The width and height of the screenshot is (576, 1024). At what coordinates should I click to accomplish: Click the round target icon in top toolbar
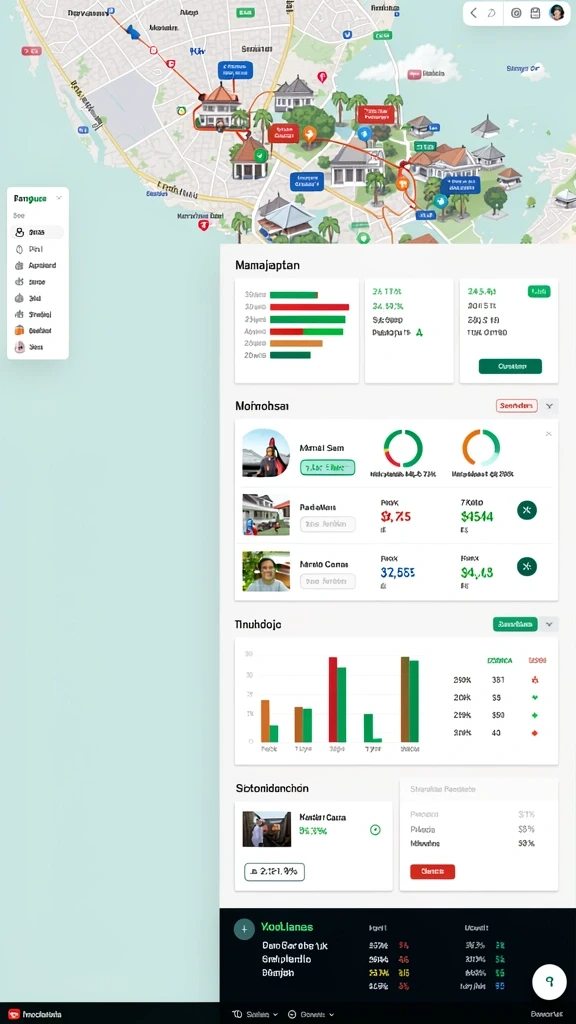516,12
